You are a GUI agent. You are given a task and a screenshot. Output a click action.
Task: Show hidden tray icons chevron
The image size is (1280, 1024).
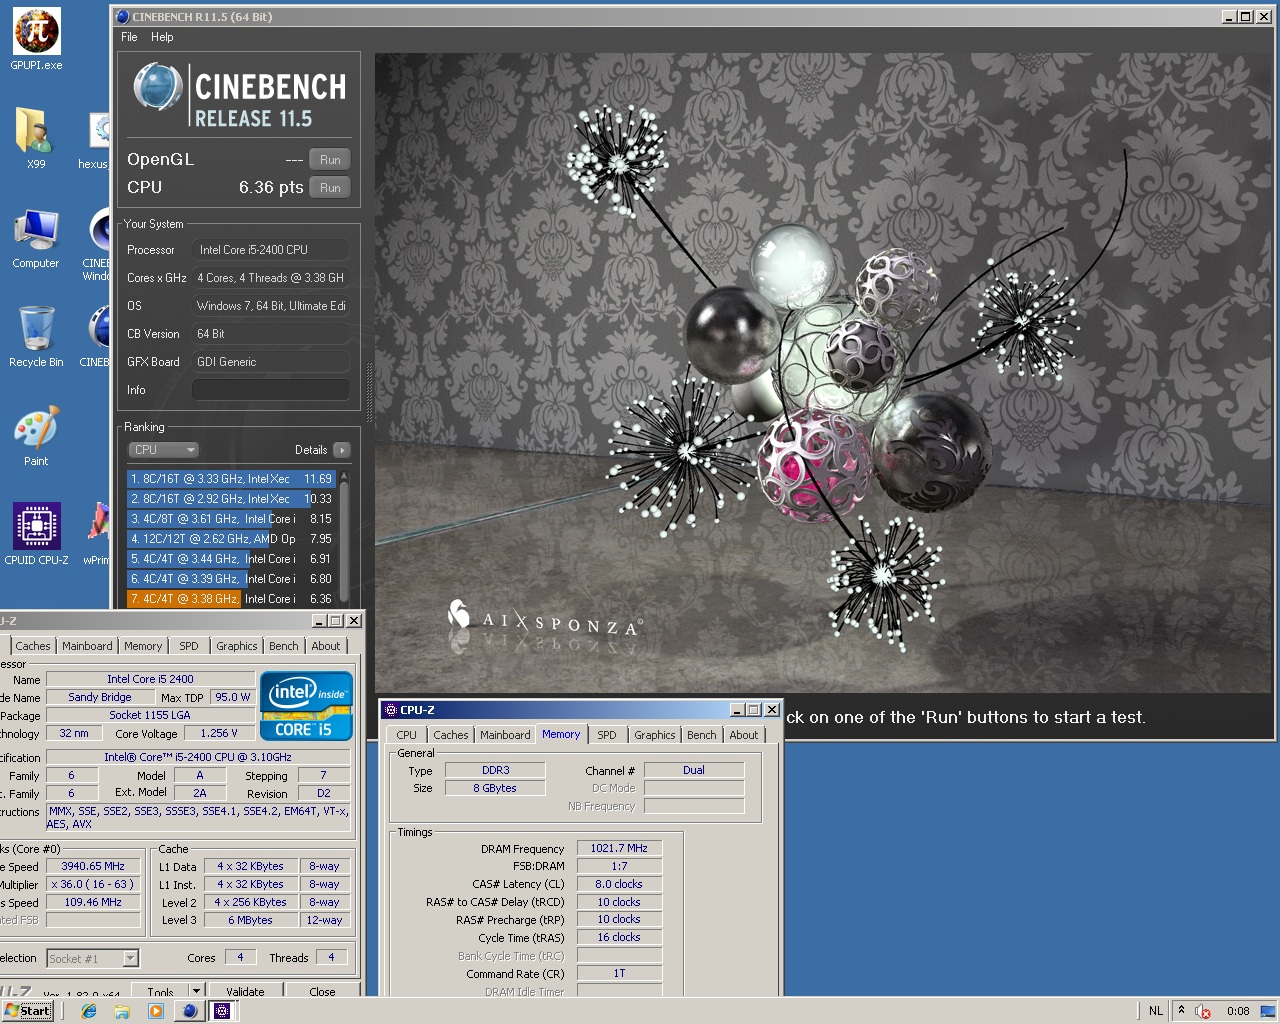point(1181,1011)
